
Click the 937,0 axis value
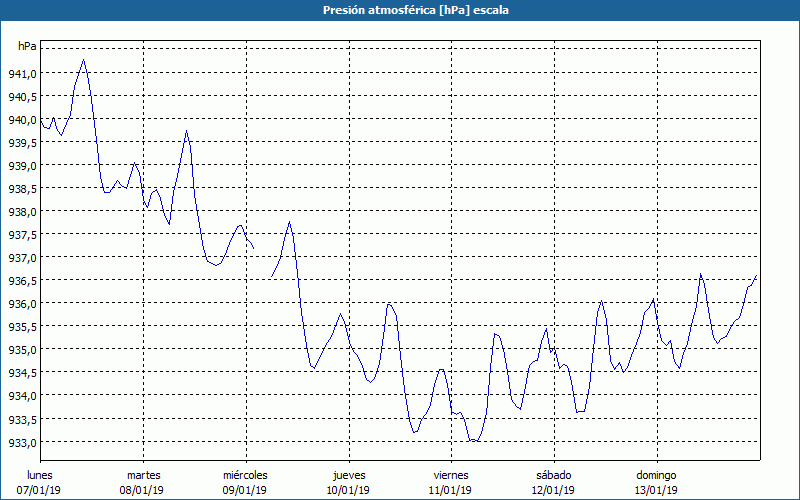tap(22, 258)
